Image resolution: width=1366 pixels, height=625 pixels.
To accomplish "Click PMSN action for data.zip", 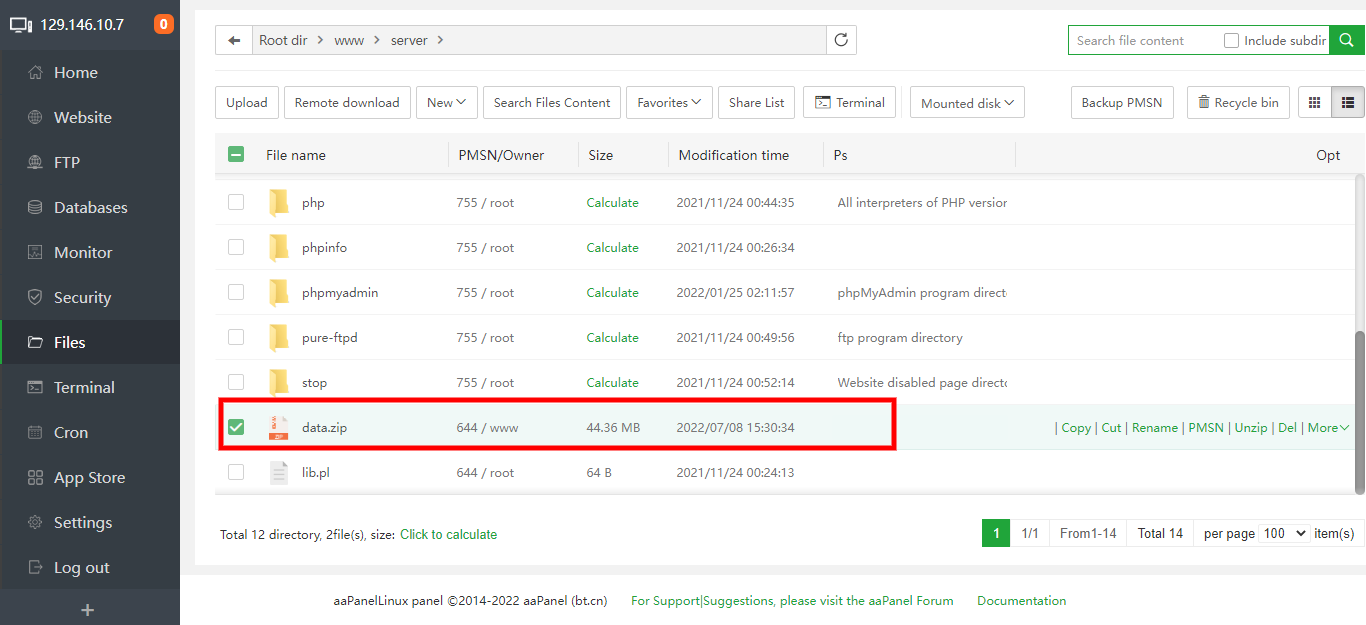I will [x=1206, y=427].
